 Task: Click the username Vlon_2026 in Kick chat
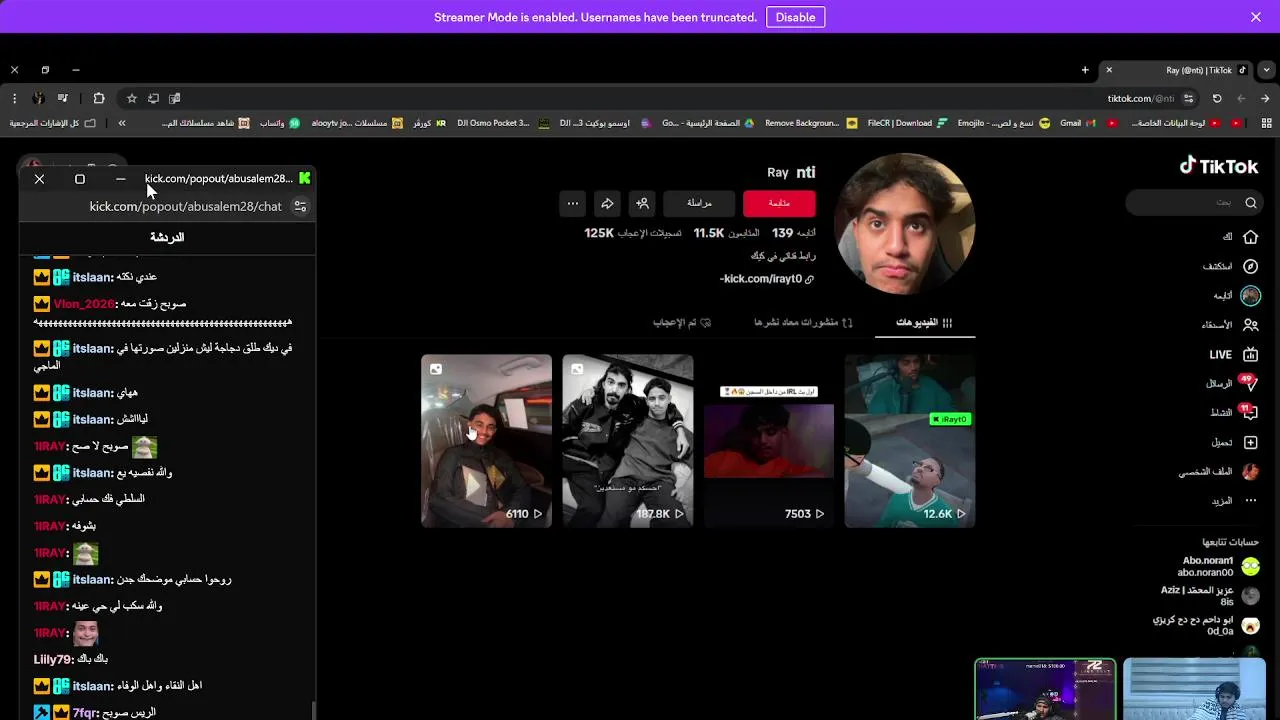[x=84, y=303]
